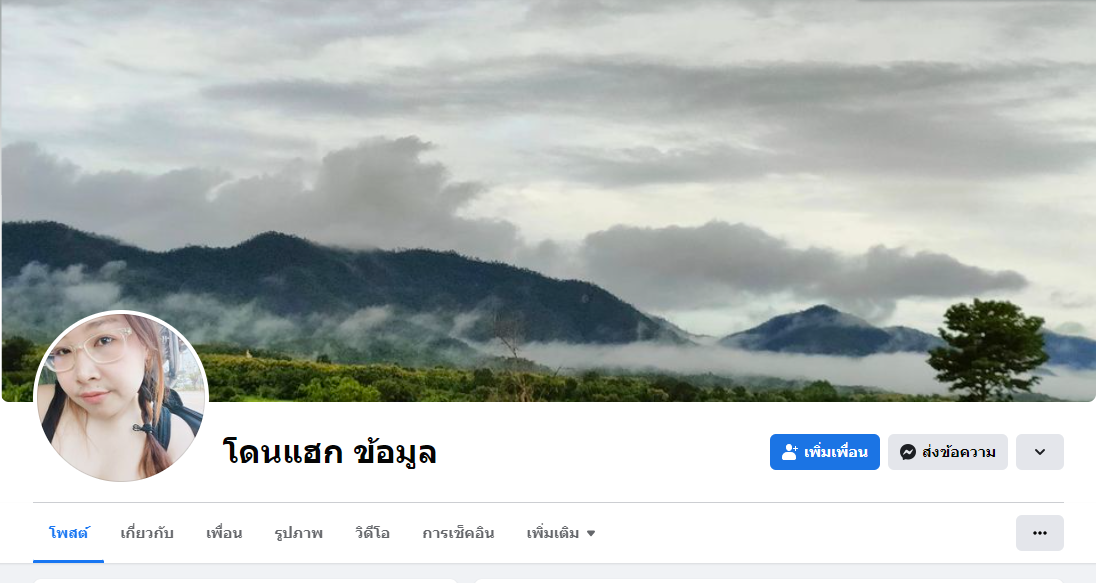The height and width of the screenshot is (583, 1096).
Task: Show the วิดีโอ tab
Action: [372, 533]
